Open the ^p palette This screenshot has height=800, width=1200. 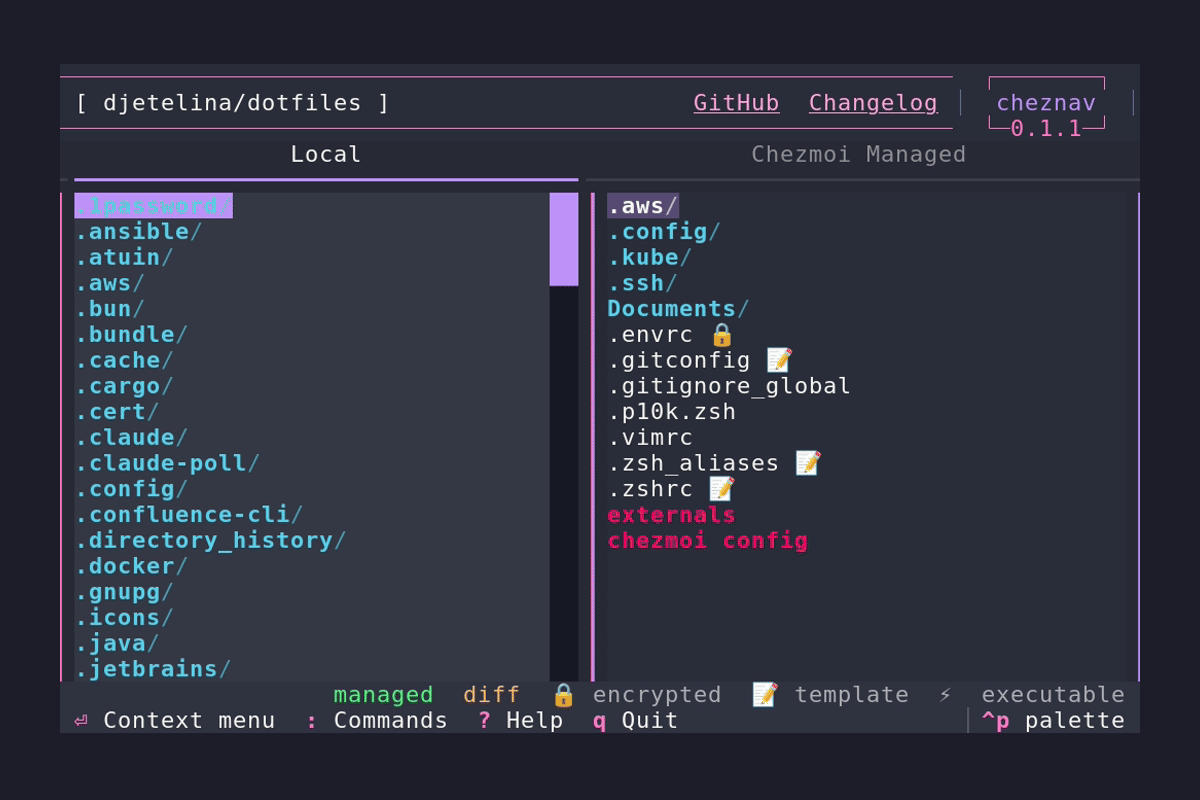[x=1053, y=721]
